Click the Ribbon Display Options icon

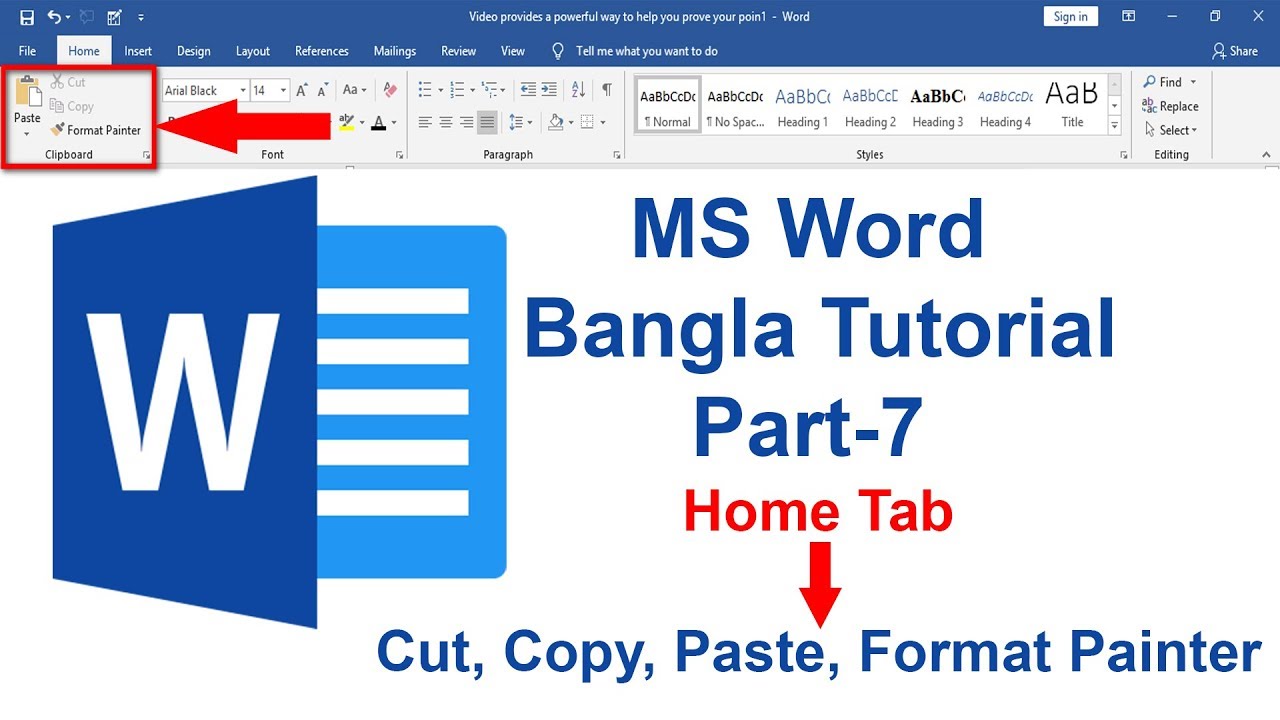pyautogui.click(x=1129, y=16)
